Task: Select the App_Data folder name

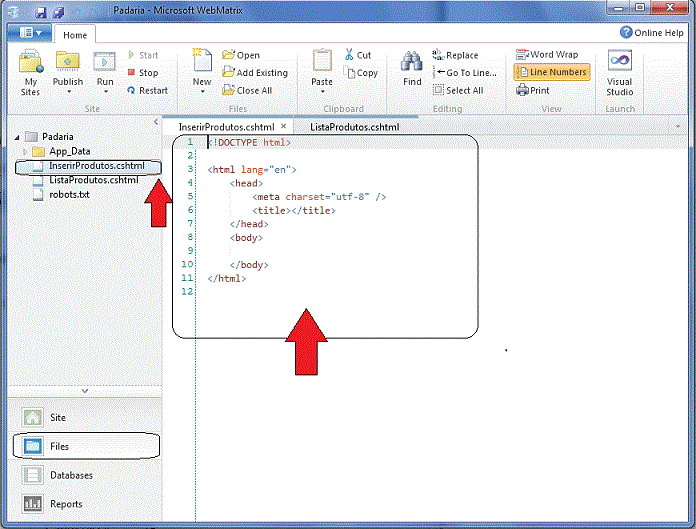Action: pyautogui.click(x=70, y=151)
